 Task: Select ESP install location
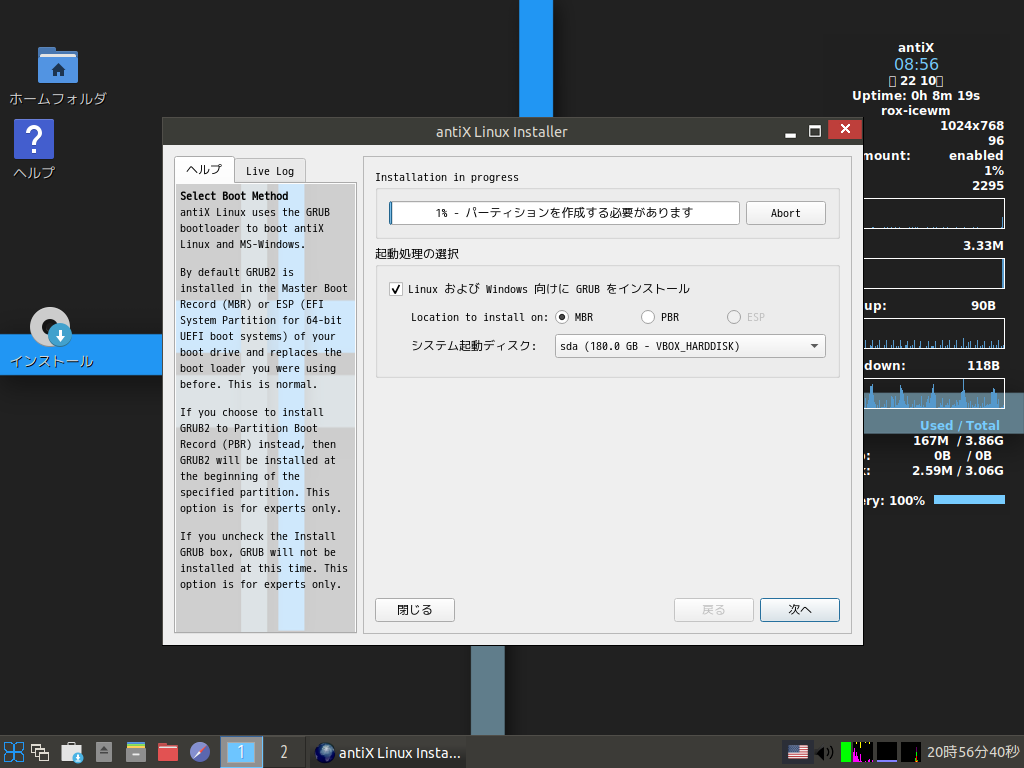coord(734,317)
